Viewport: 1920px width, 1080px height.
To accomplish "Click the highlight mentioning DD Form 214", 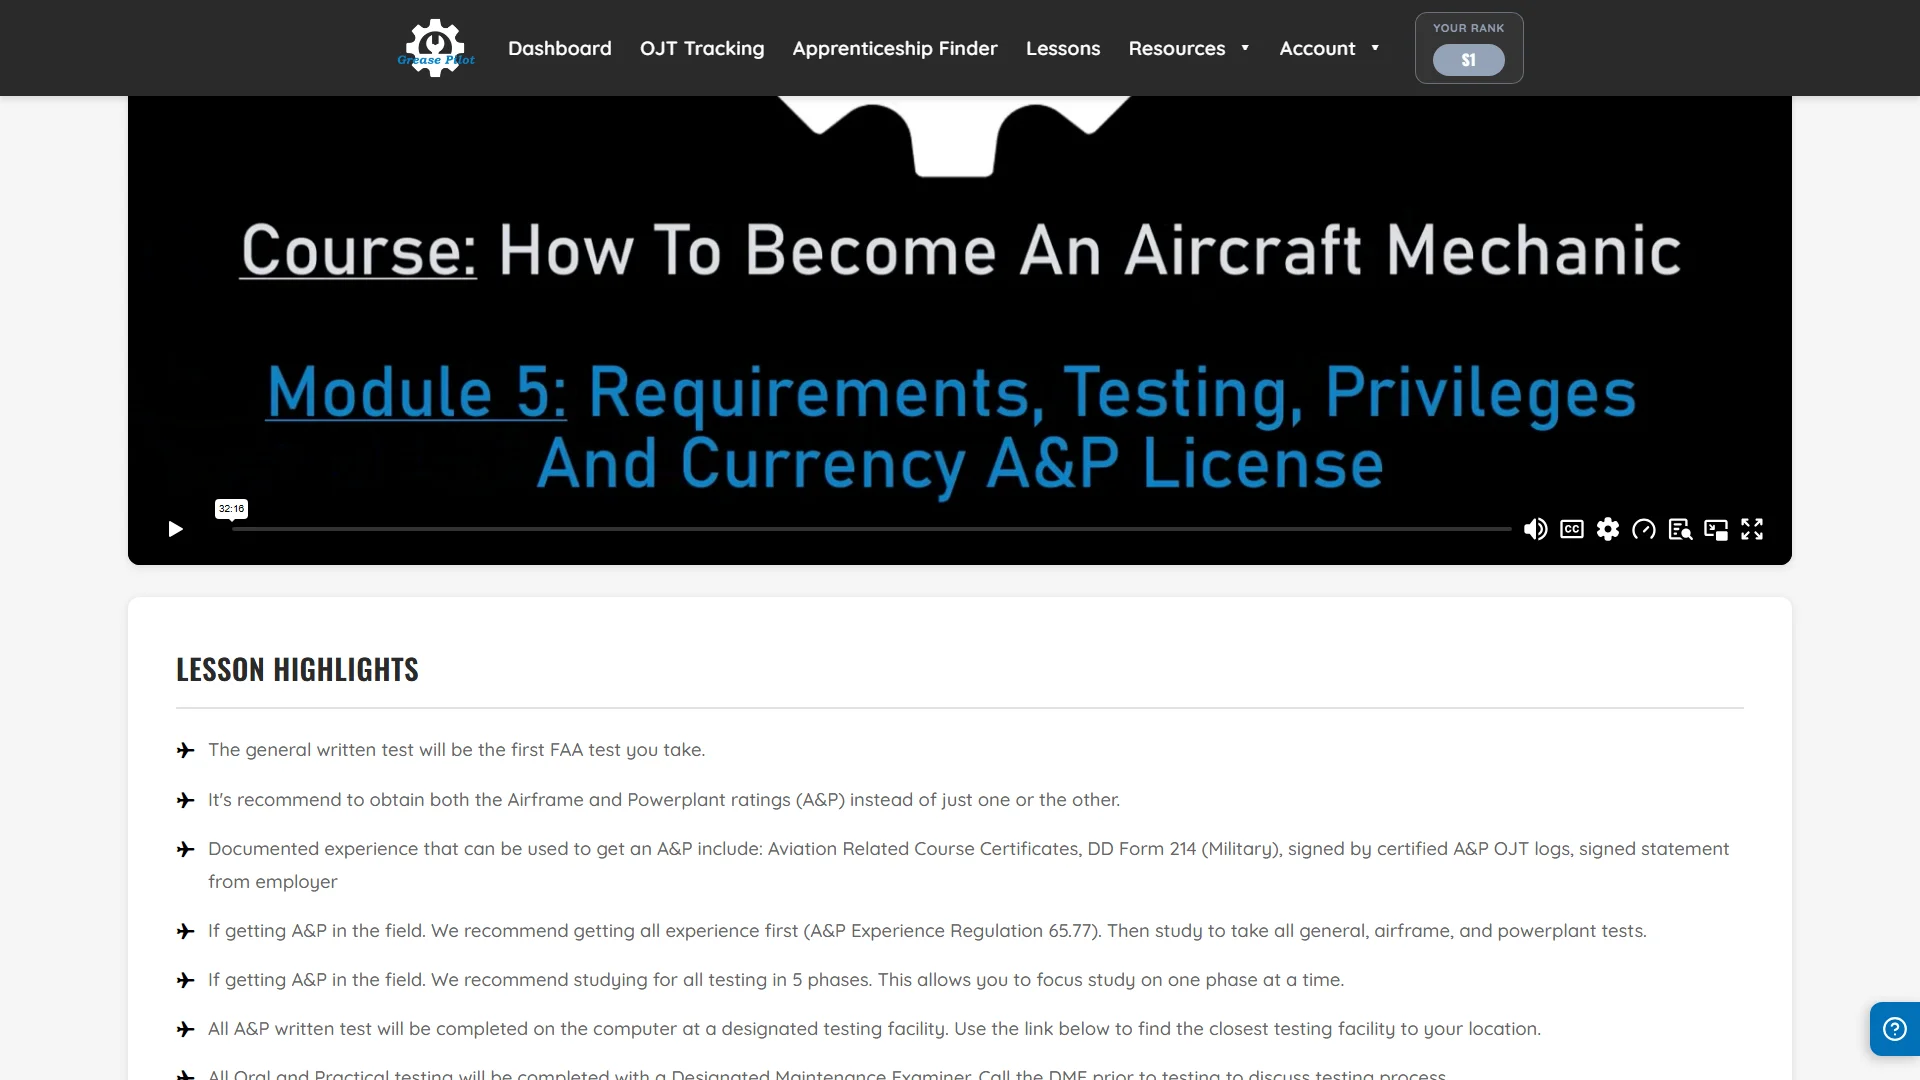I will coord(968,865).
